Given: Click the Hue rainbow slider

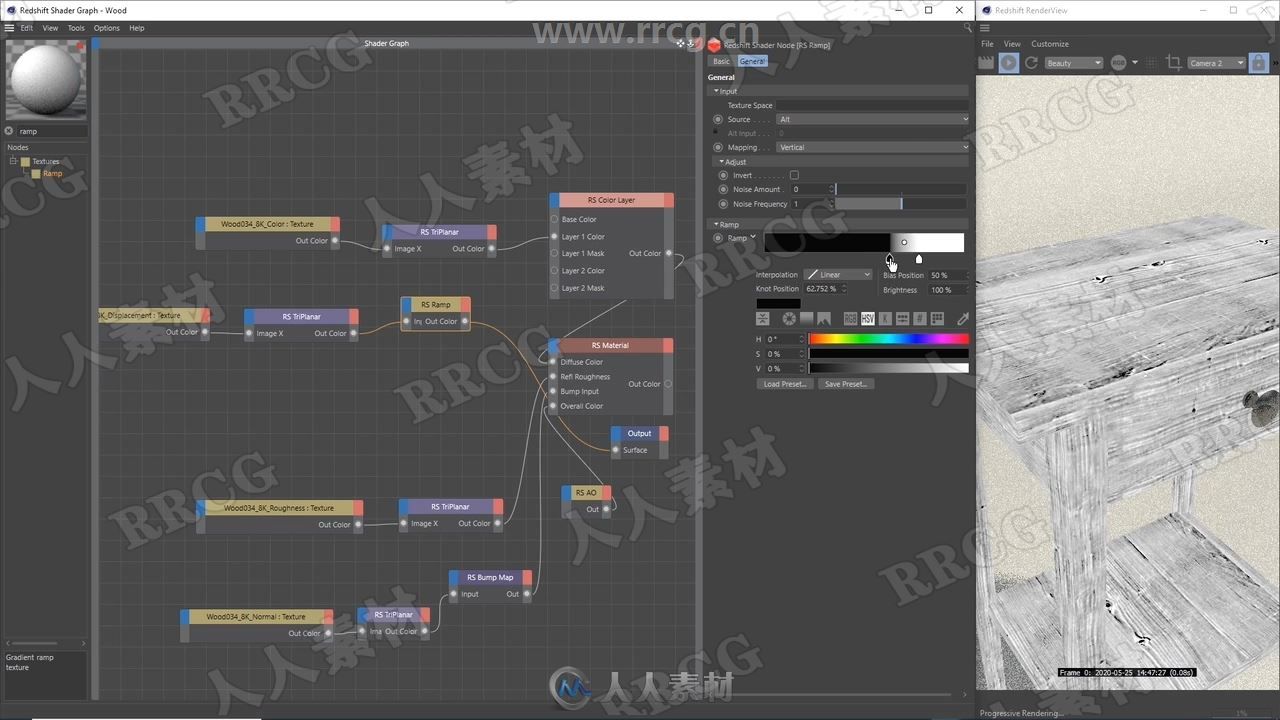Looking at the screenshot, I should pos(888,339).
